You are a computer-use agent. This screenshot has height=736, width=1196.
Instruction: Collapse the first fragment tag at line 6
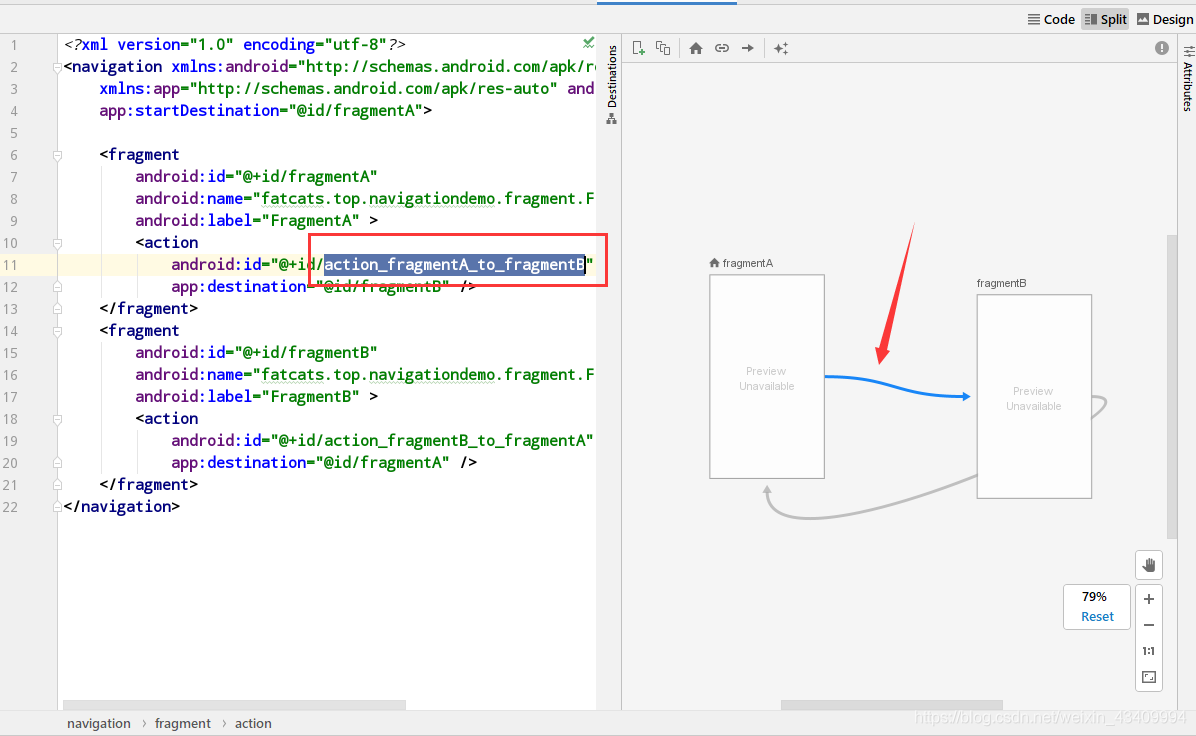tap(57, 155)
